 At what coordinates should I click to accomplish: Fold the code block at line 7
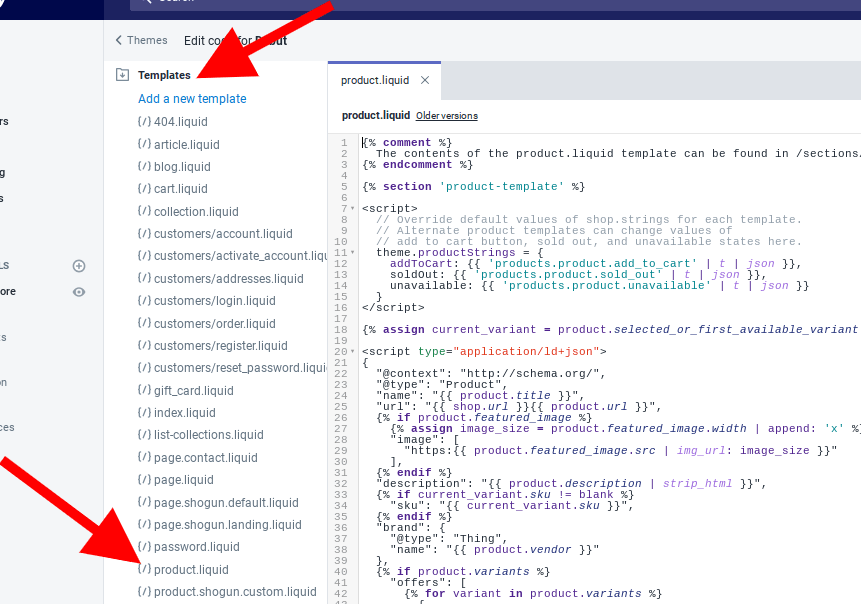point(353,209)
